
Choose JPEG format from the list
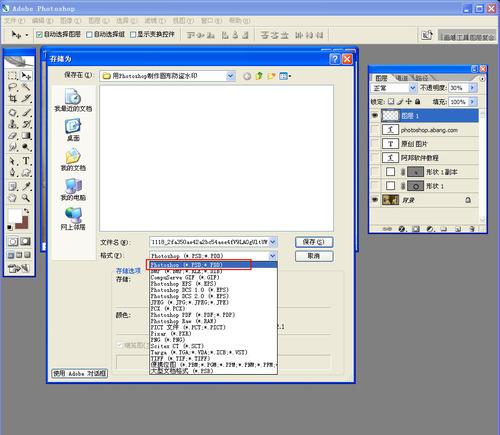pyautogui.click(x=190, y=303)
